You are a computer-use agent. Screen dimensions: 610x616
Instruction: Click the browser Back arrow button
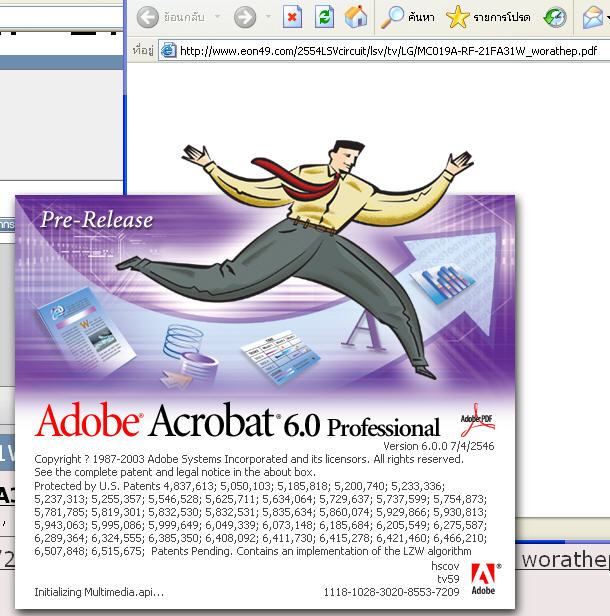point(148,17)
